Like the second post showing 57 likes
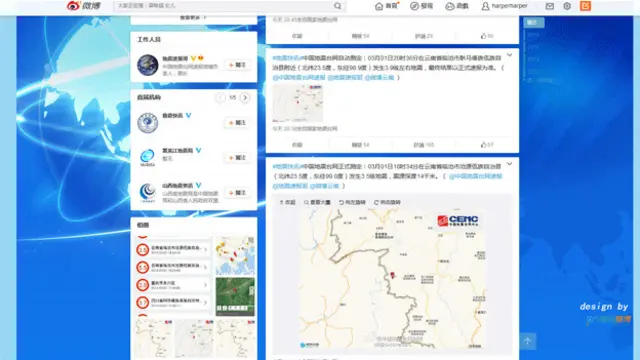Screen dimensions: 640x360 point(487,145)
